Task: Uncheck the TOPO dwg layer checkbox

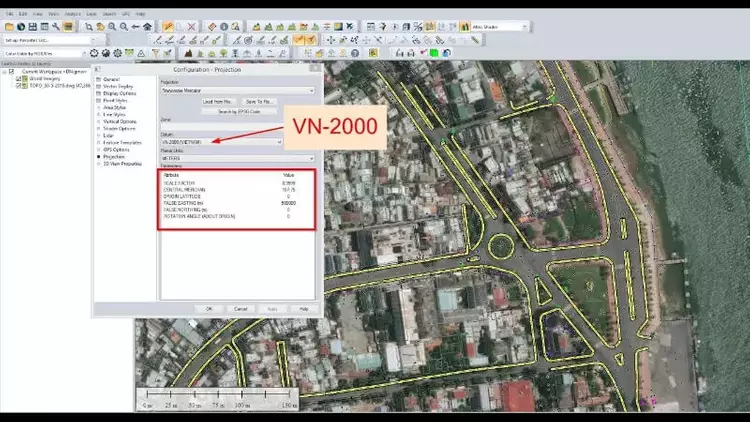Action: click(x=17, y=86)
